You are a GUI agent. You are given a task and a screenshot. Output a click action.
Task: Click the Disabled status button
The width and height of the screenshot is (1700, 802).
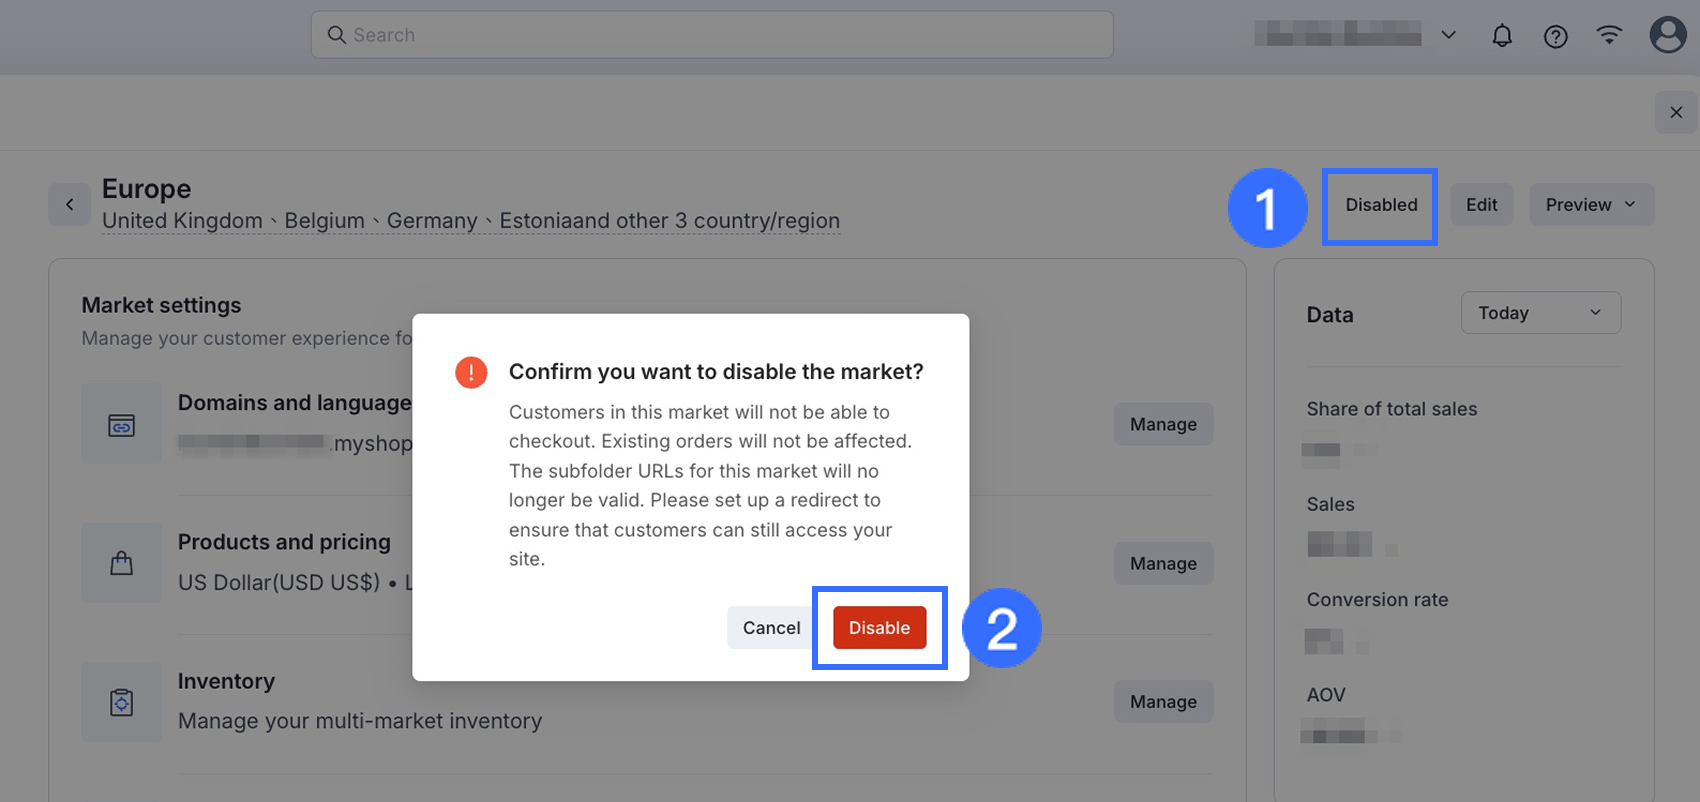(x=1381, y=205)
